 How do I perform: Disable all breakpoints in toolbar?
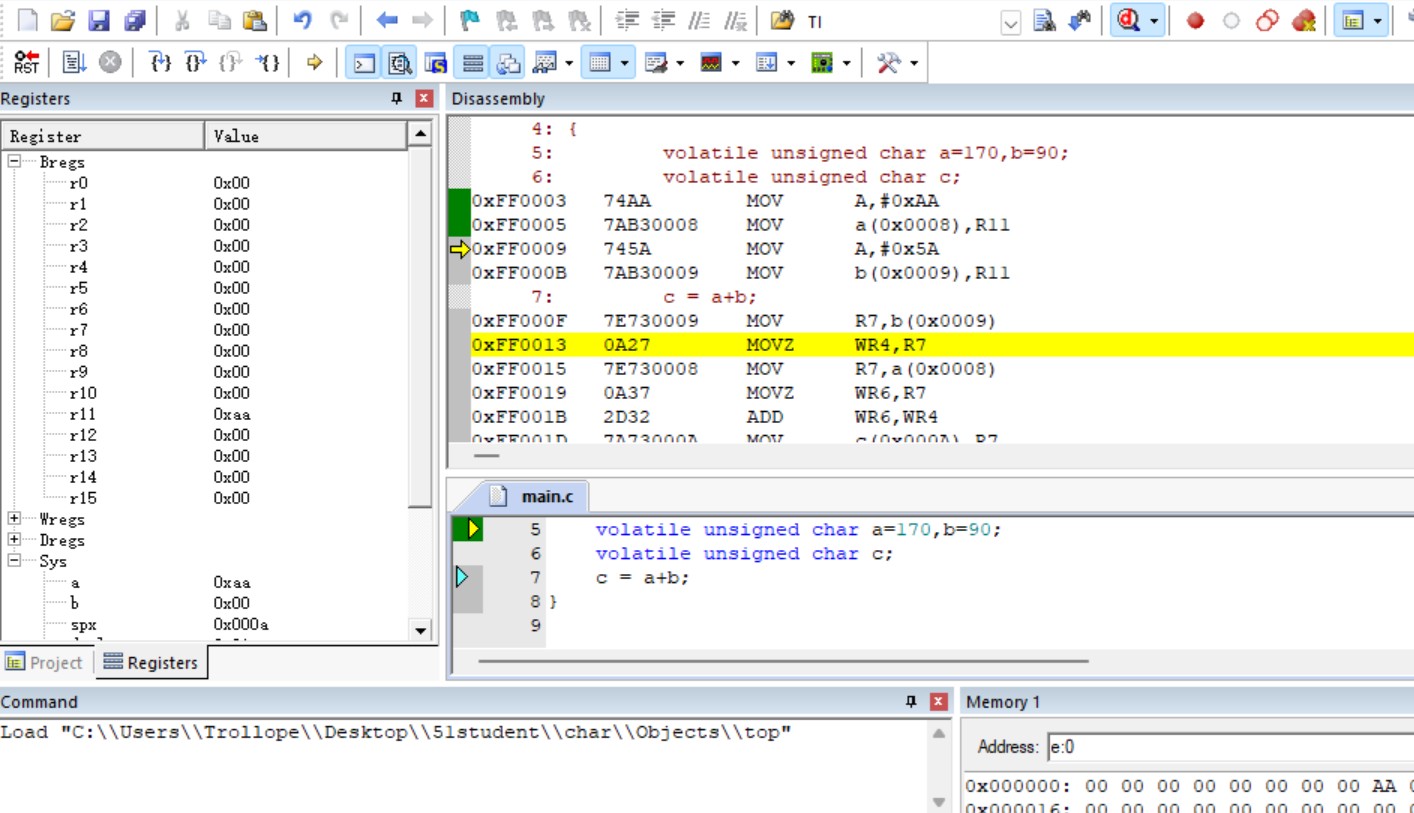click(1267, 20)
